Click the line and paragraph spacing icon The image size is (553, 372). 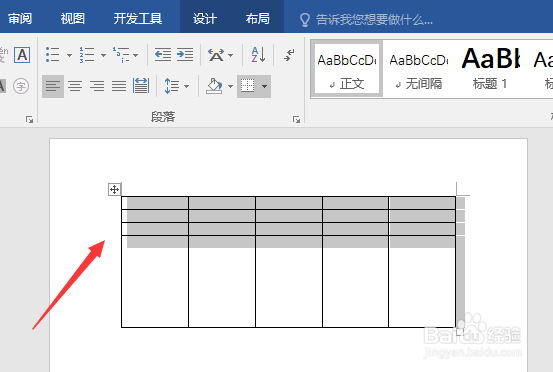click(x=172, y=86)
